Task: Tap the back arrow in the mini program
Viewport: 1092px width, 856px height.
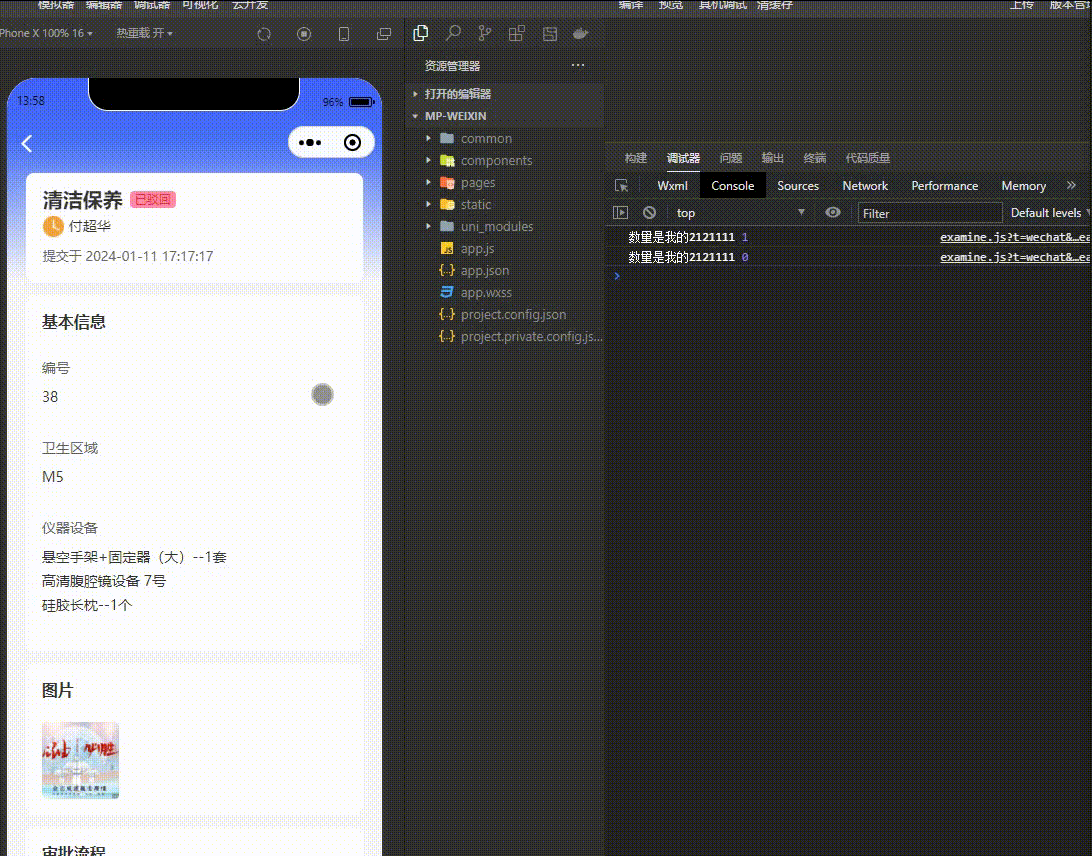Action: tap(27, 143)
